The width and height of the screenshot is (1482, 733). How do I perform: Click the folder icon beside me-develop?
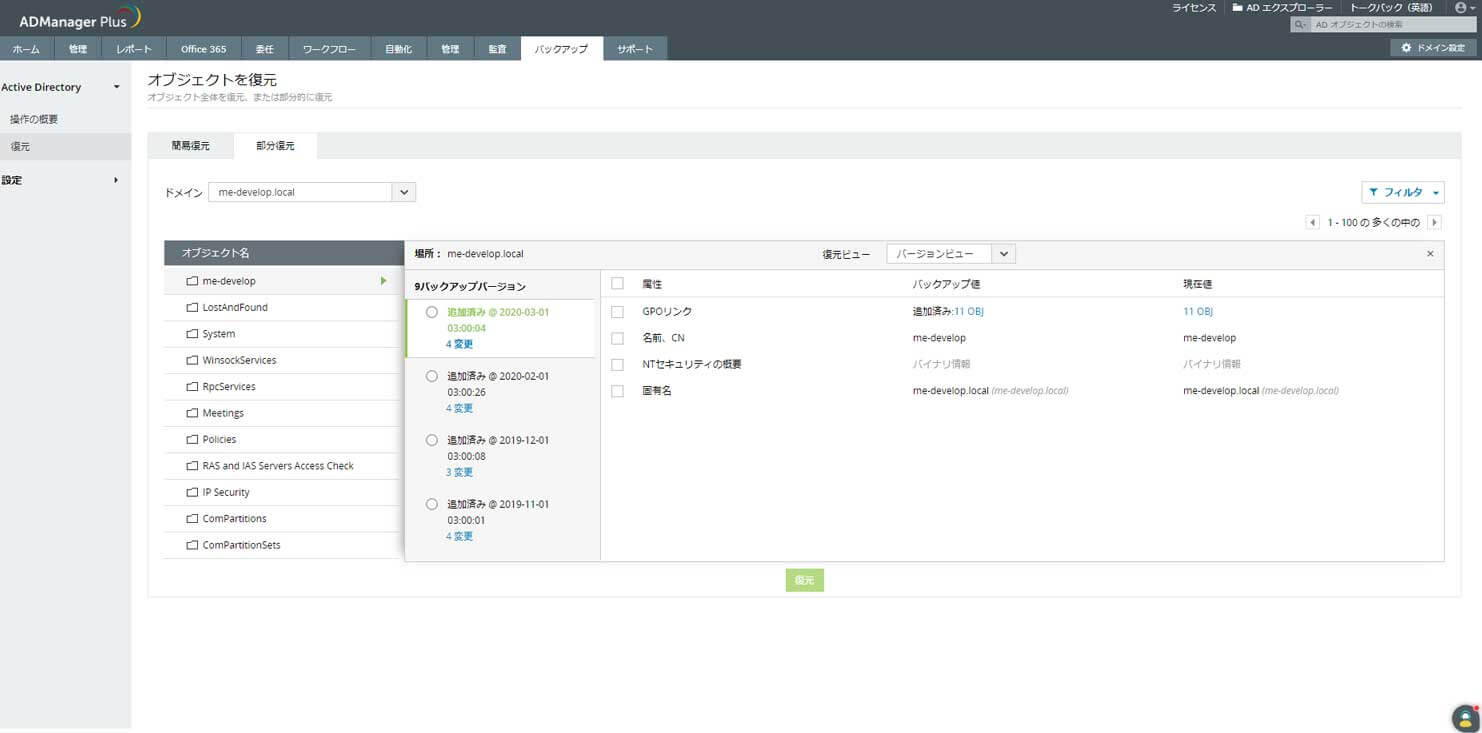192,281
